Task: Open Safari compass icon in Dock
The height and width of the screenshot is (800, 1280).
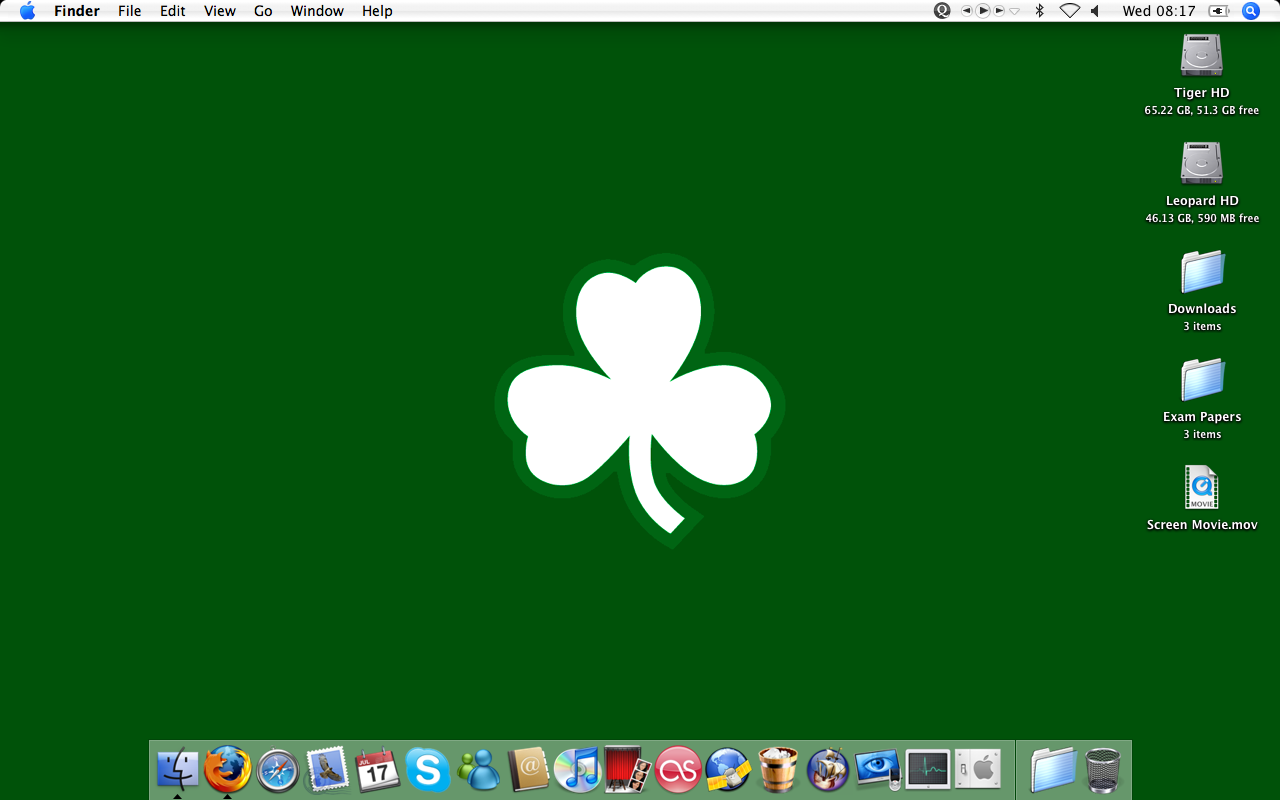Action: (x=278, y=770)
